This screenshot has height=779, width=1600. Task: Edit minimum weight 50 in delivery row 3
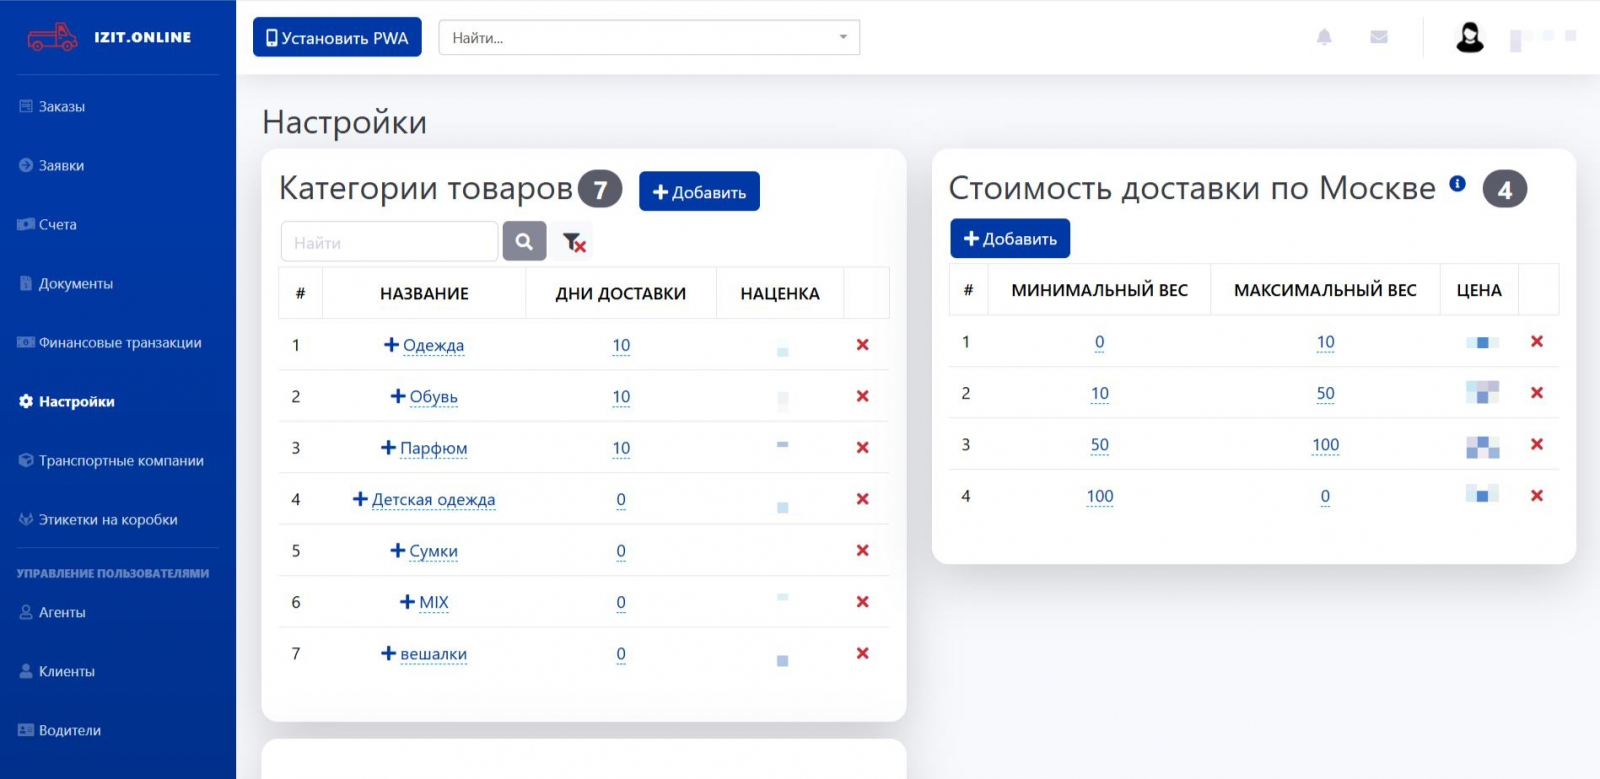pyautogui.click(x=1100, y=444)
